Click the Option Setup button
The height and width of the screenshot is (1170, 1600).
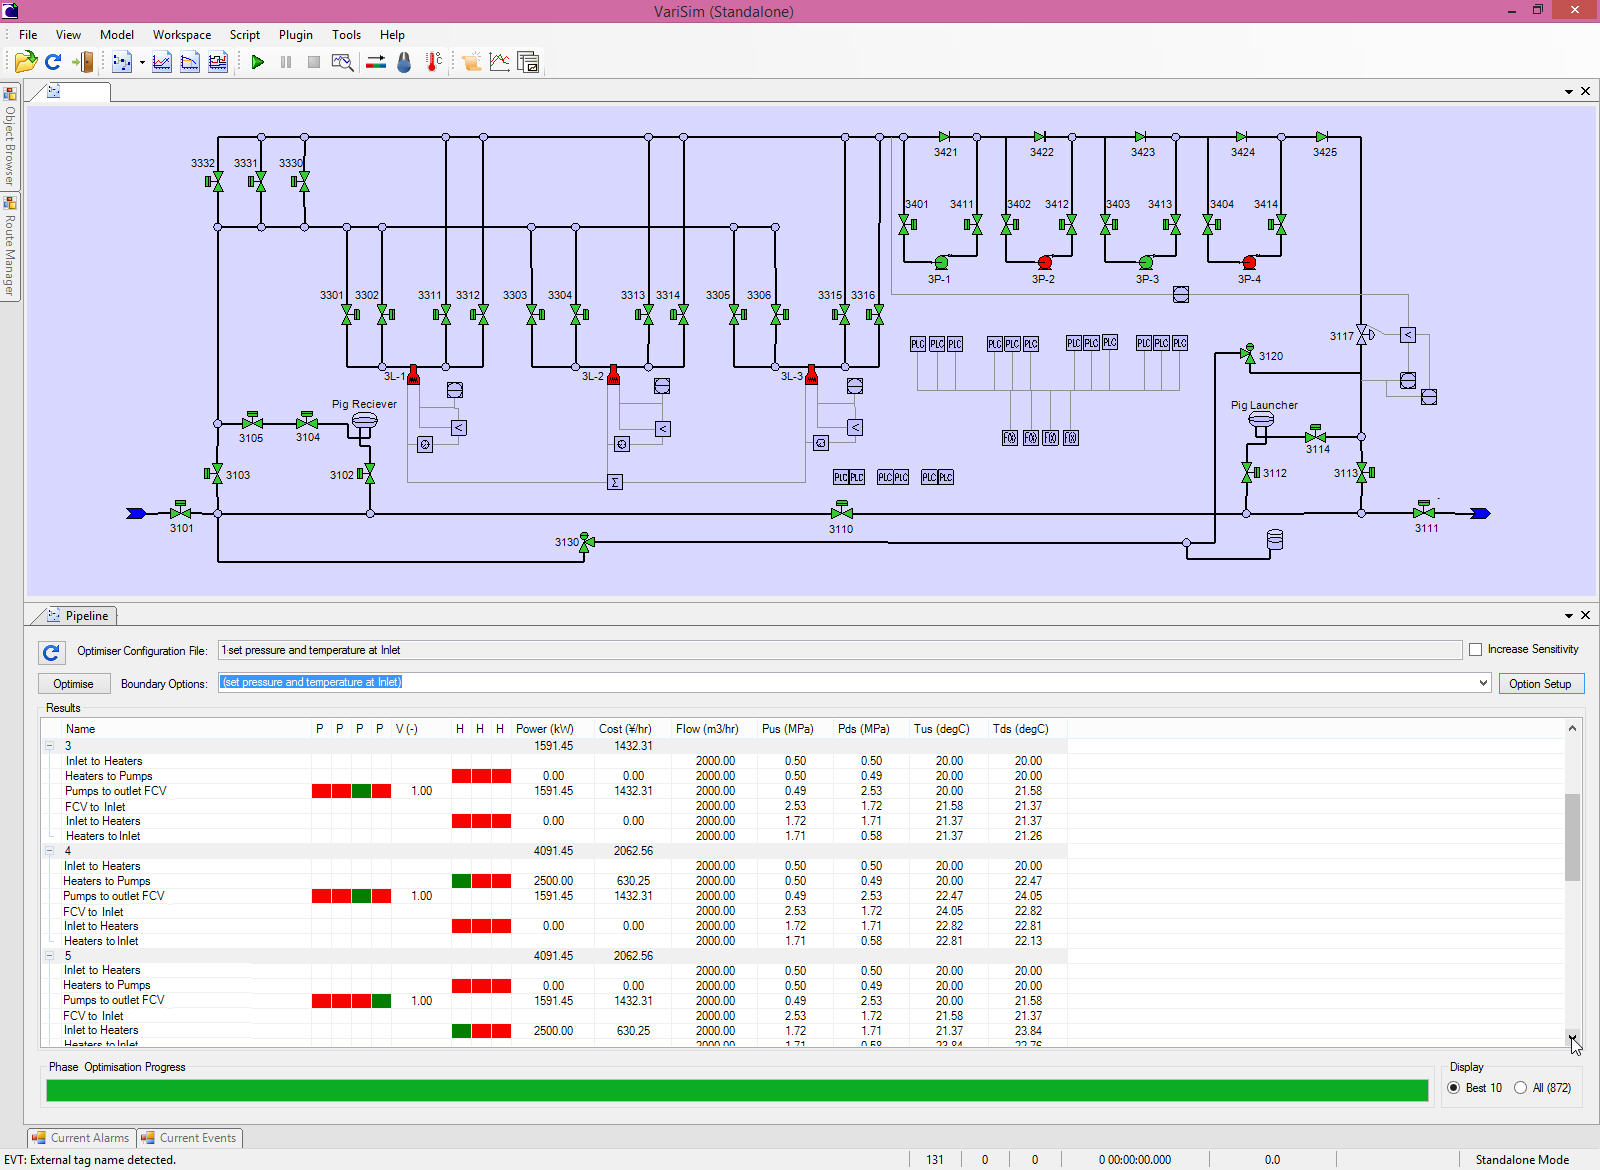point(1540,684)
